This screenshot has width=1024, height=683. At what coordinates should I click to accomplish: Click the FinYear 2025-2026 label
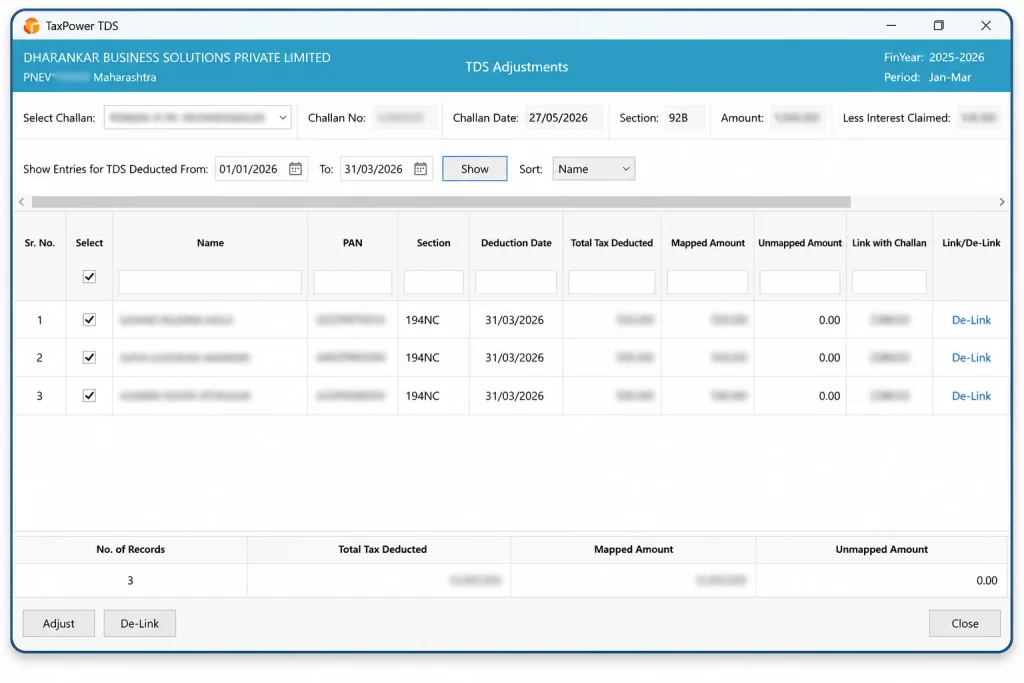coord(934,57)
